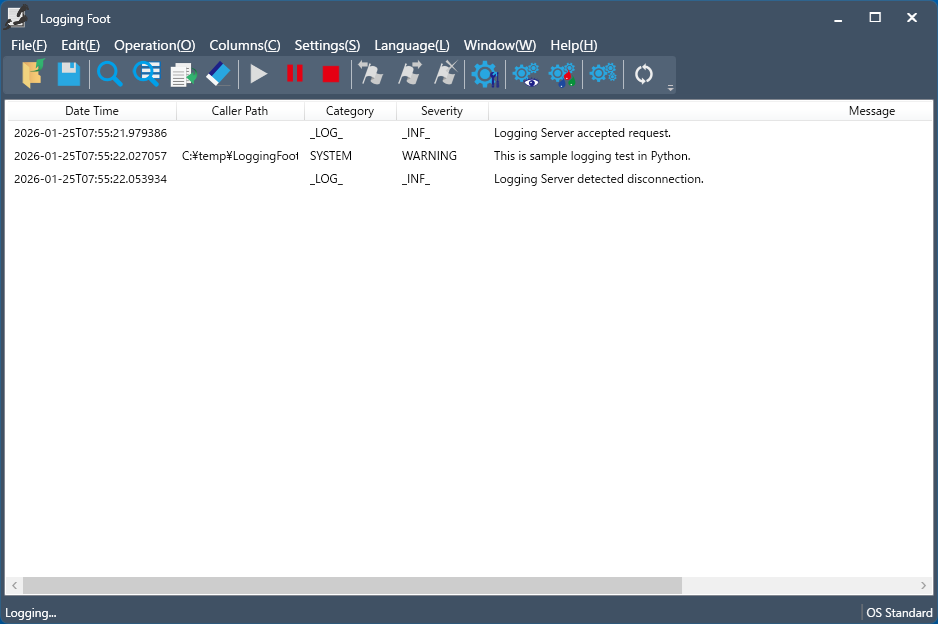The height and width of the screenshot is (624, 938).
Task: Click the copy documents icon with checkmark
Action: pyautogui.click(x=182, y=74)
